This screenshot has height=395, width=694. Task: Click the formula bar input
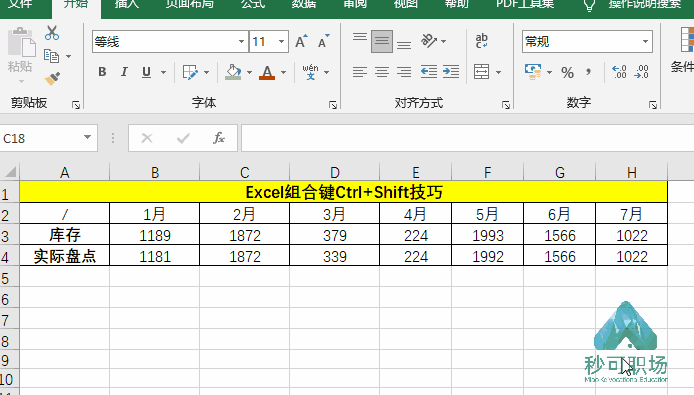pyautogui.click(x=467, y=138)
